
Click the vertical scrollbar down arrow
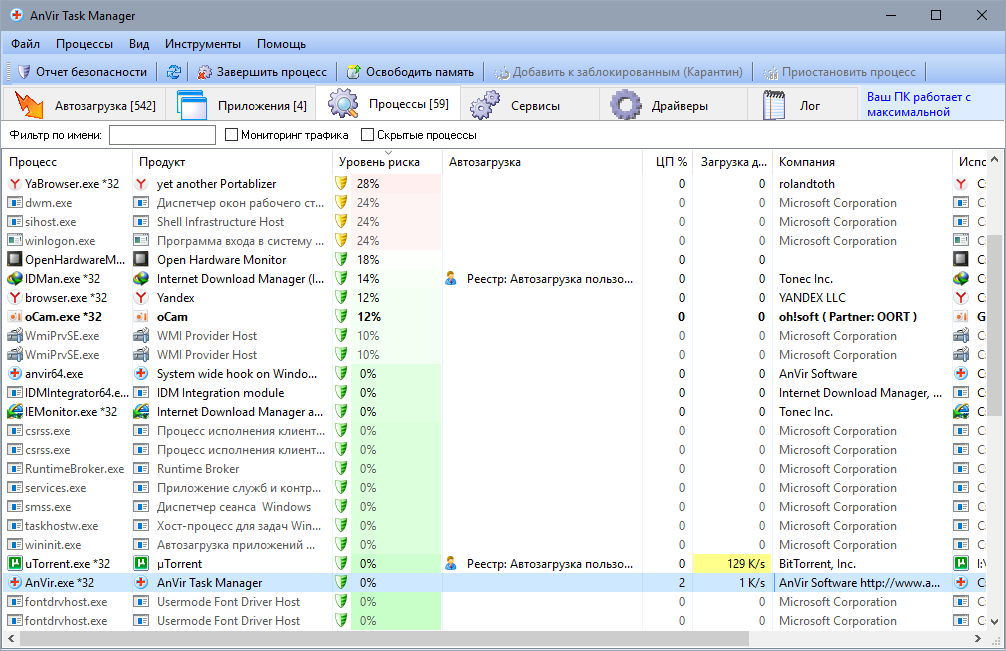coord(994,621)
